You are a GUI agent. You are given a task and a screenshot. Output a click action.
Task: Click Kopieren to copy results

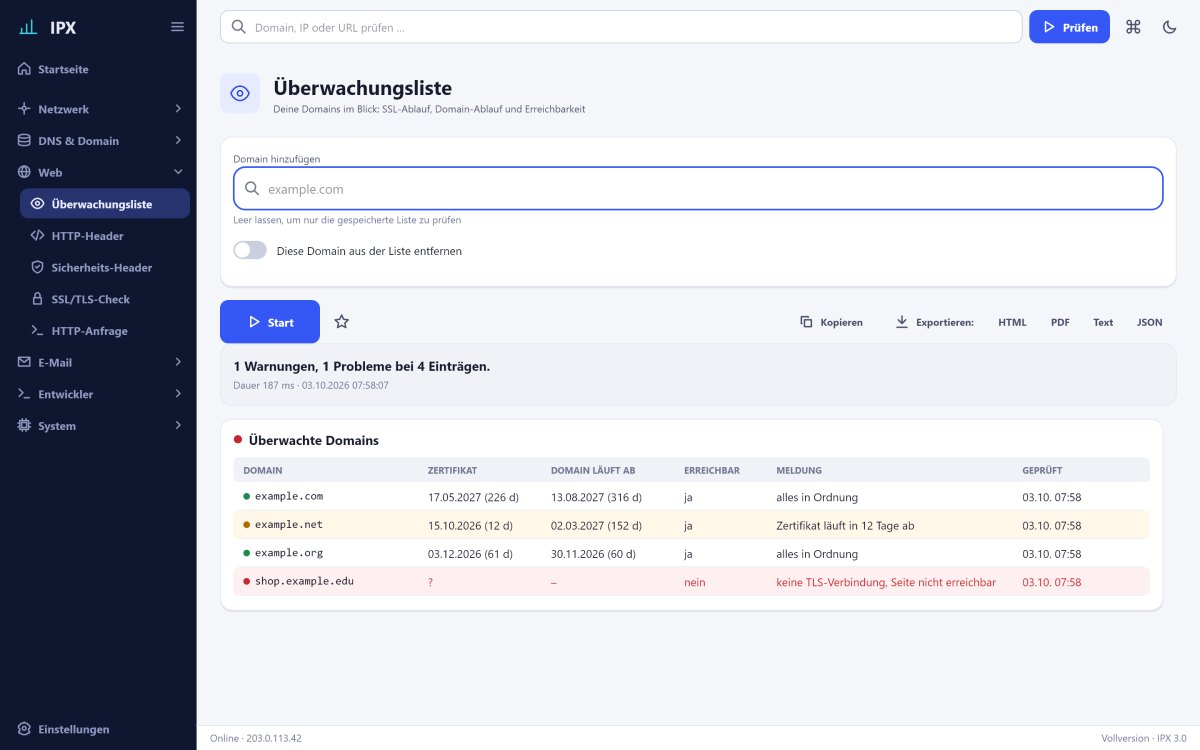(x=831, y=322)
